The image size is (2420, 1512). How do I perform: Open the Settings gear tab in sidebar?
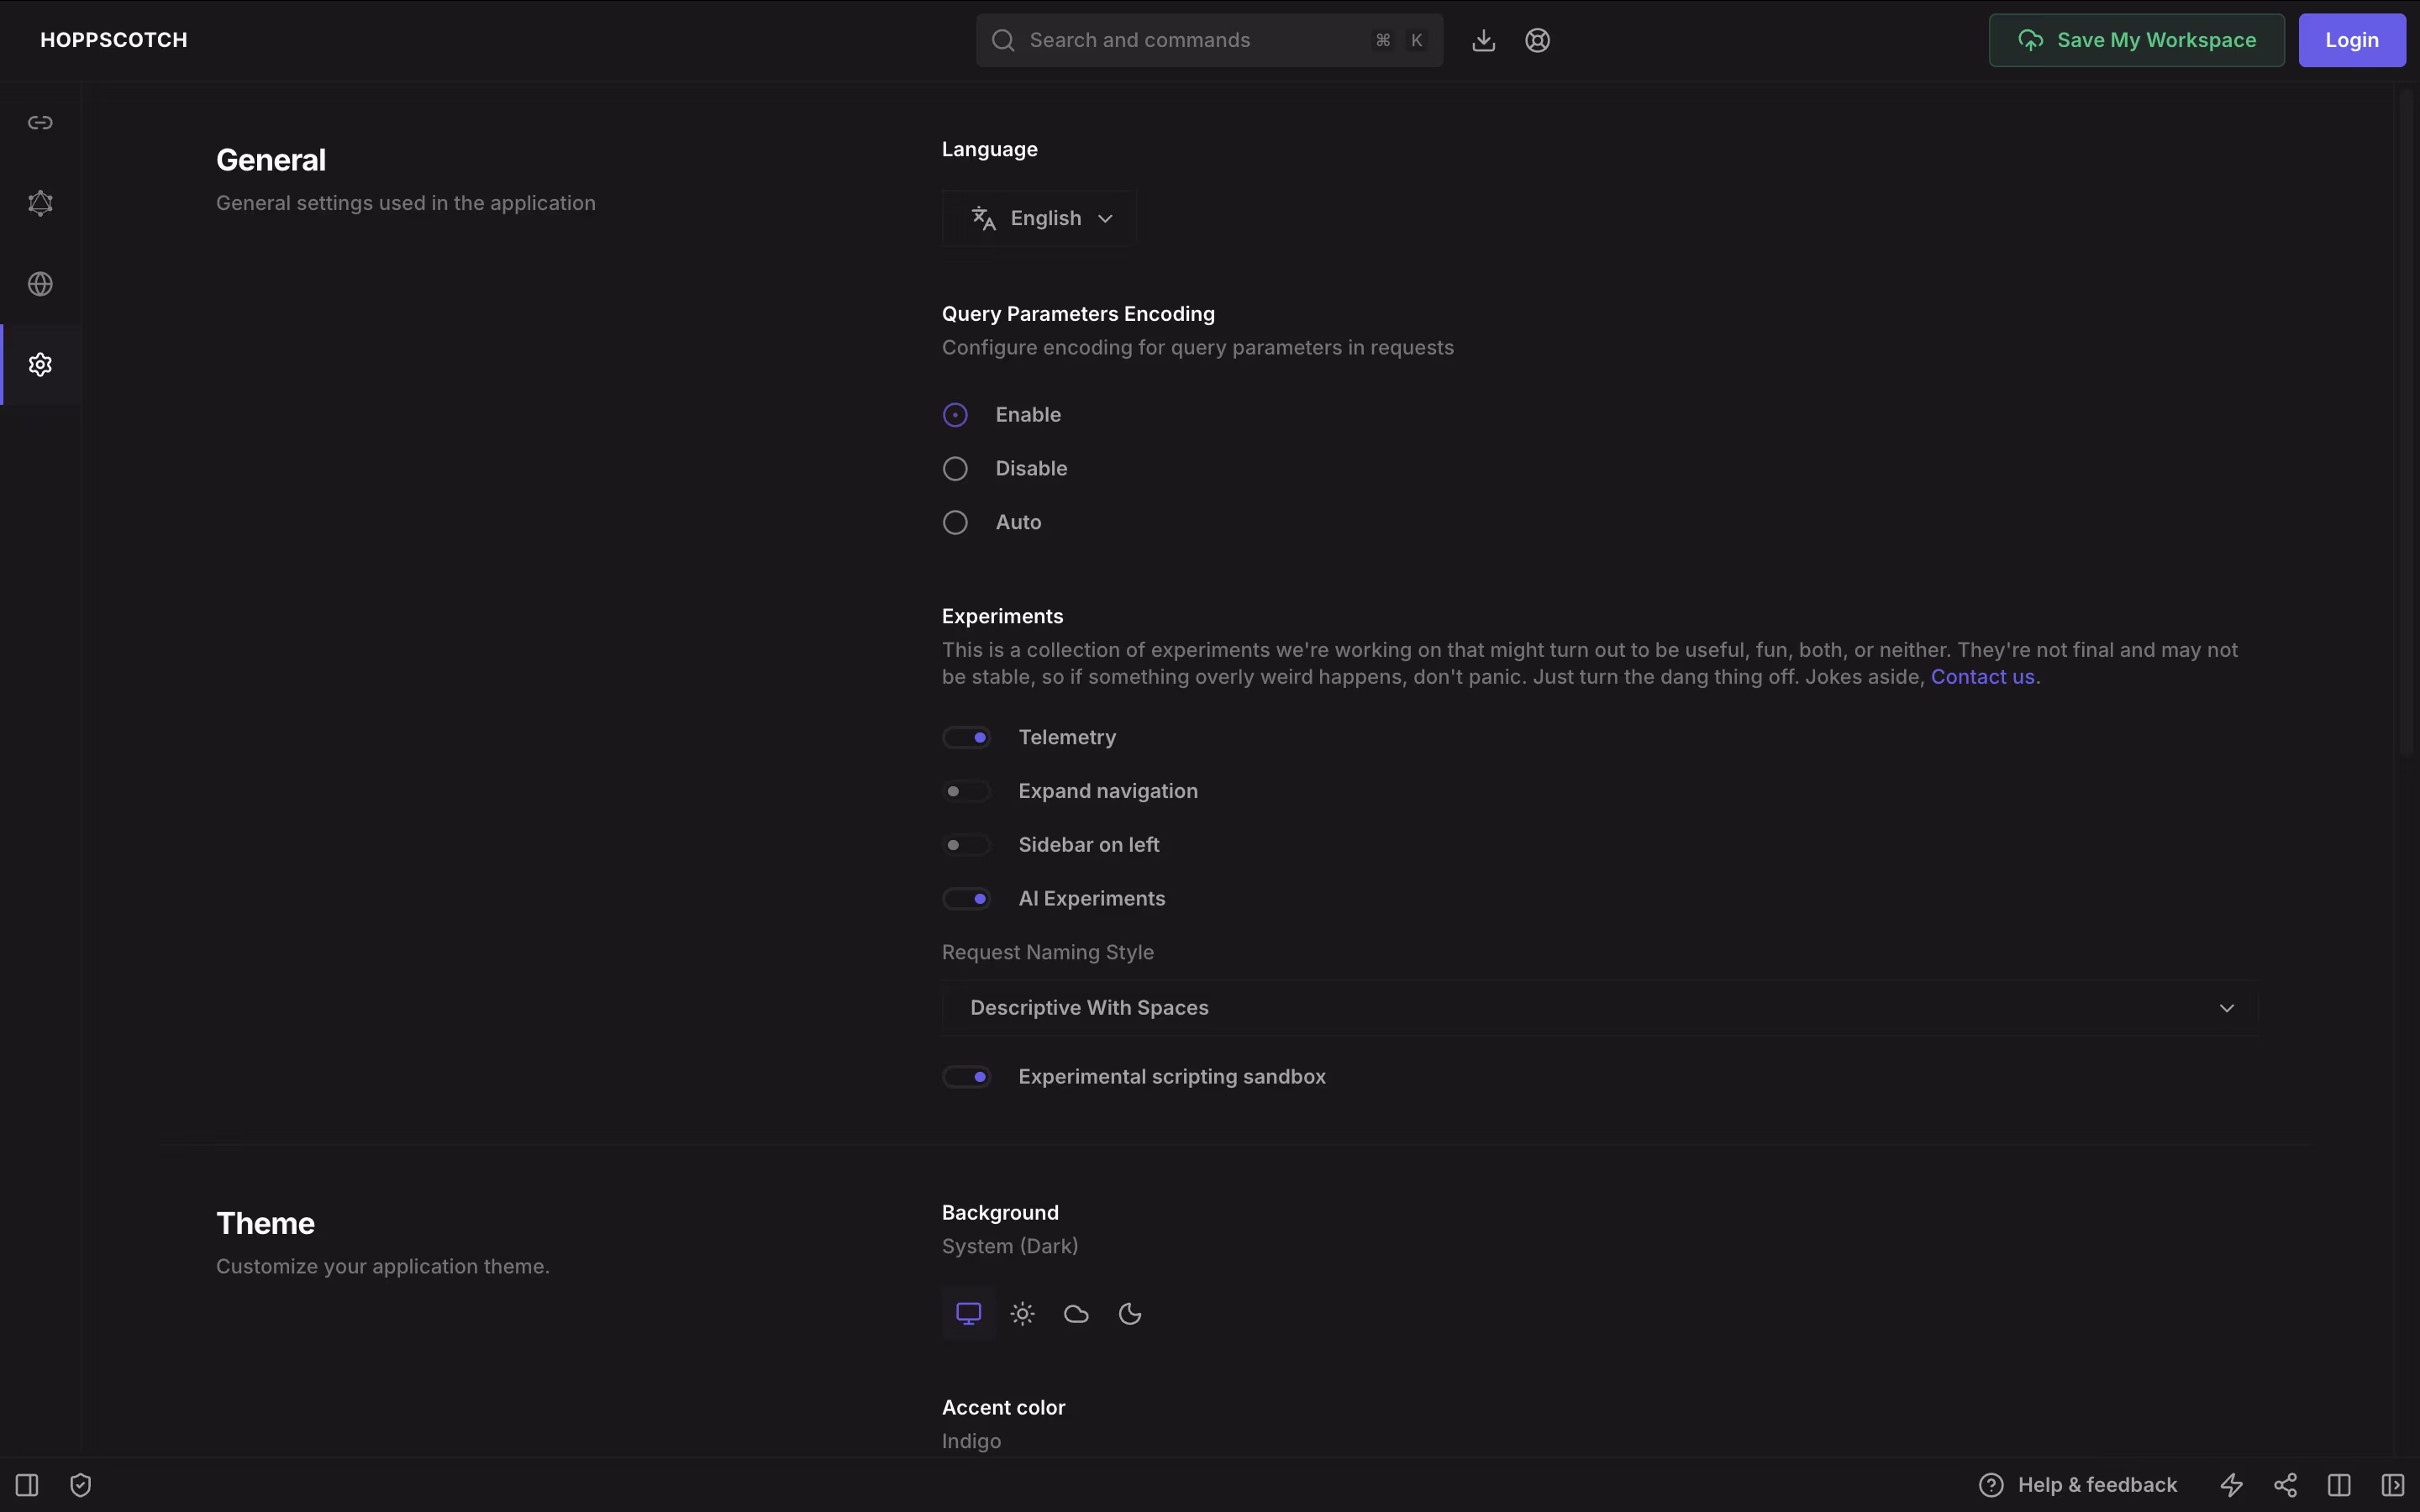pos(40,365)
